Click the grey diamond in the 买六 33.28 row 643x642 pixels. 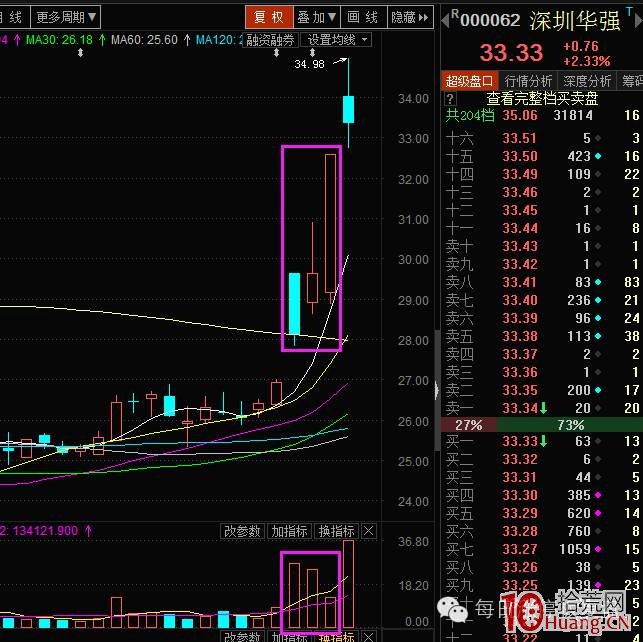[598, 531]
